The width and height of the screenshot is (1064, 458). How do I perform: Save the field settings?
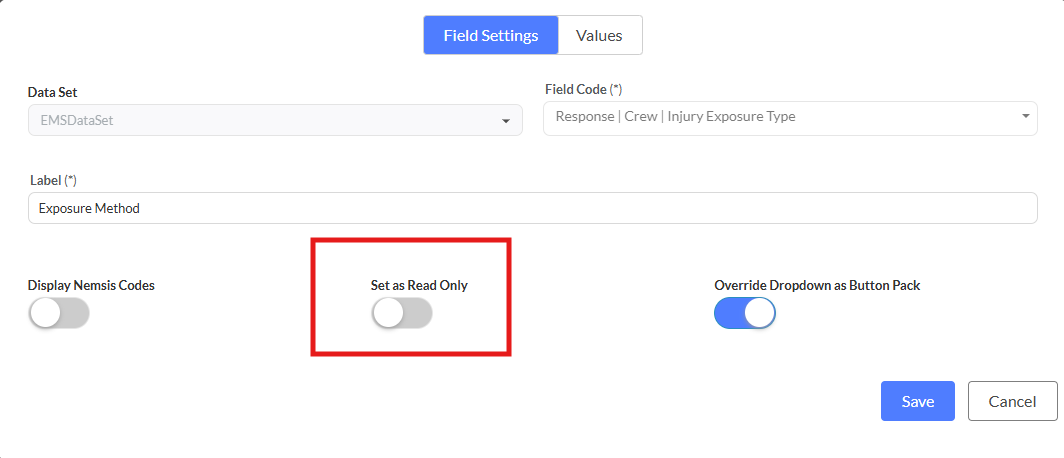(x=917, y=401)
